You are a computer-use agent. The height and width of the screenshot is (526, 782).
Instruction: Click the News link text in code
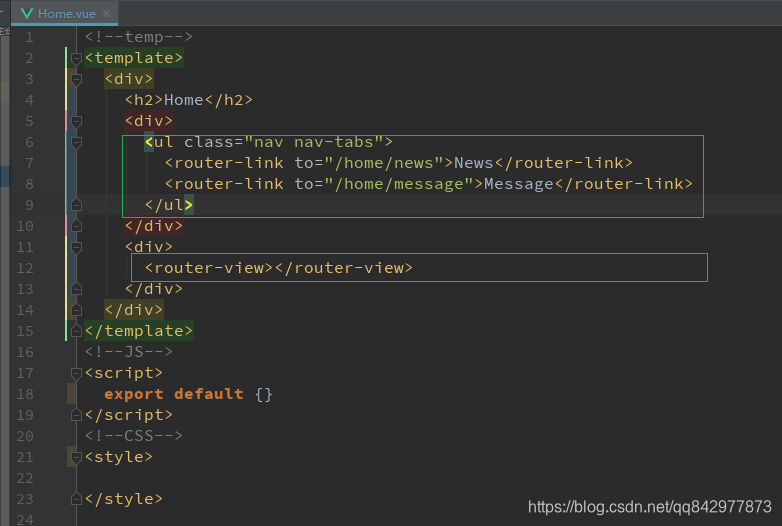[x=473, y=163]
